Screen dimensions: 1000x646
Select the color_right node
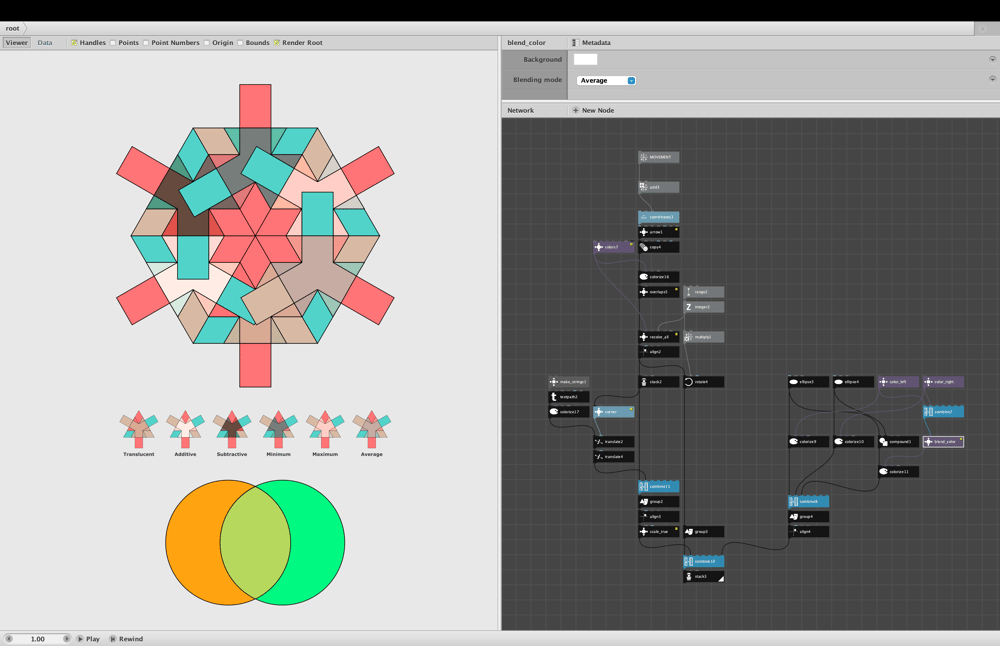pos(943,382)
